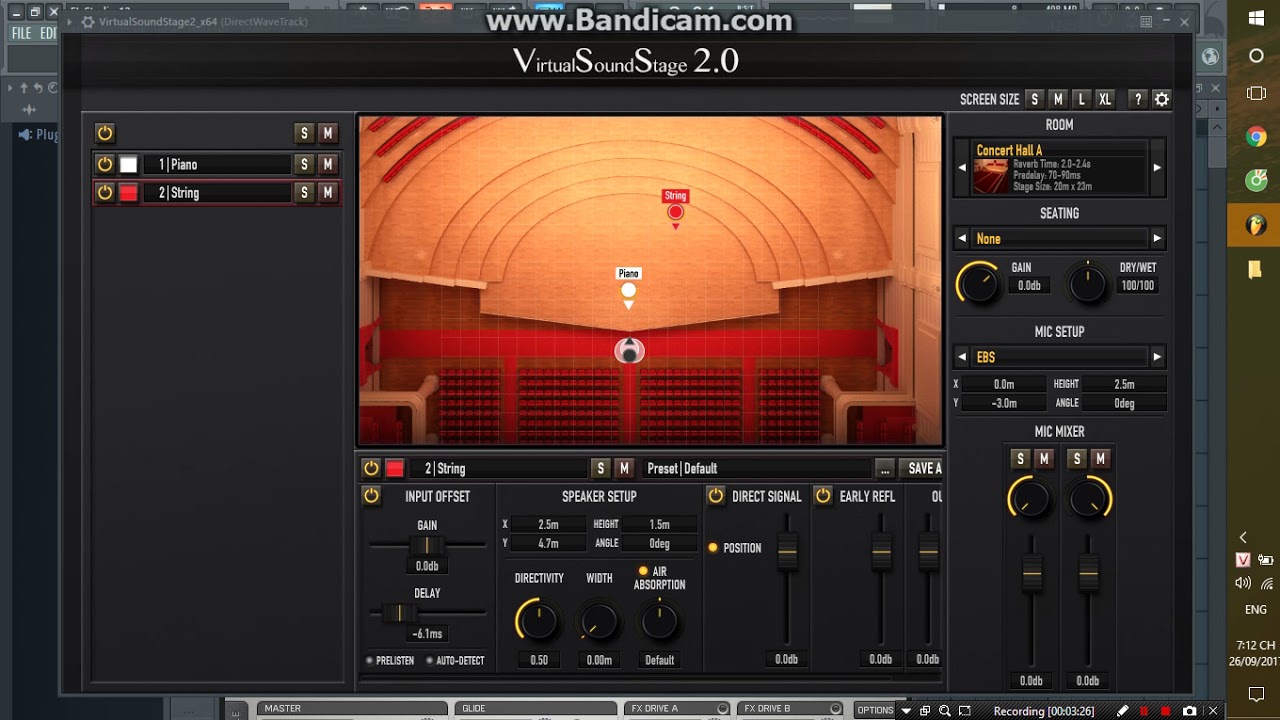1280x720 pixels.
Task: Select the Piano marker on stage
Action: pyautogui.click(x=628, y=290)
